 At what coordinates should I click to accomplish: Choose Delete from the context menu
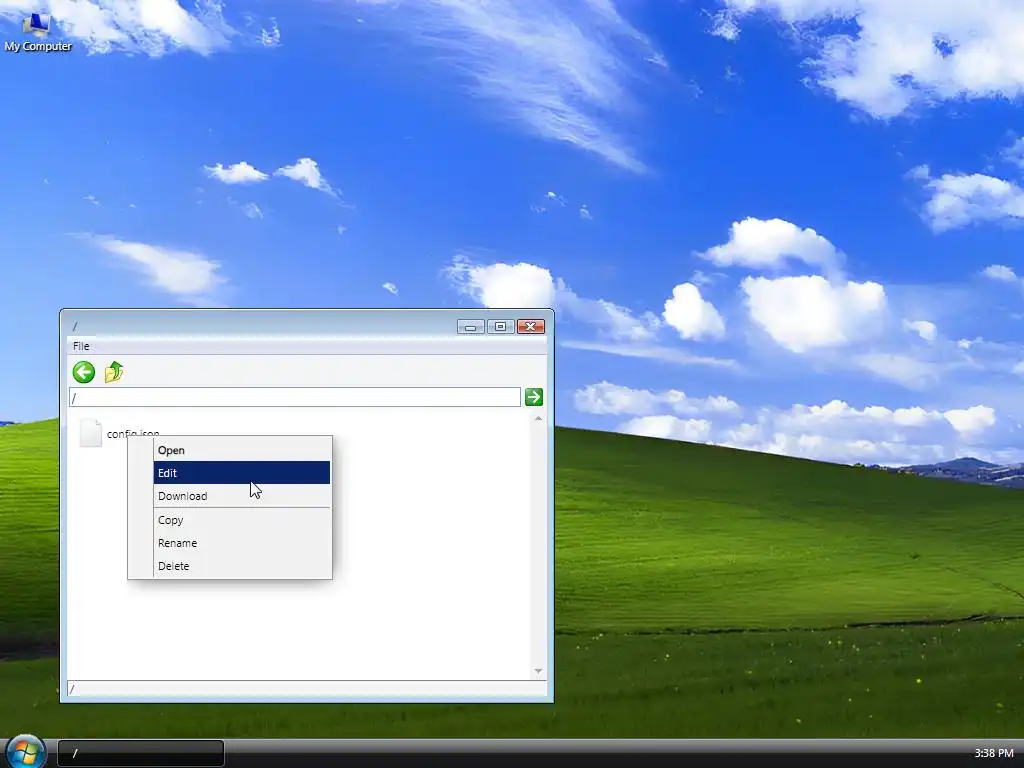242,566
